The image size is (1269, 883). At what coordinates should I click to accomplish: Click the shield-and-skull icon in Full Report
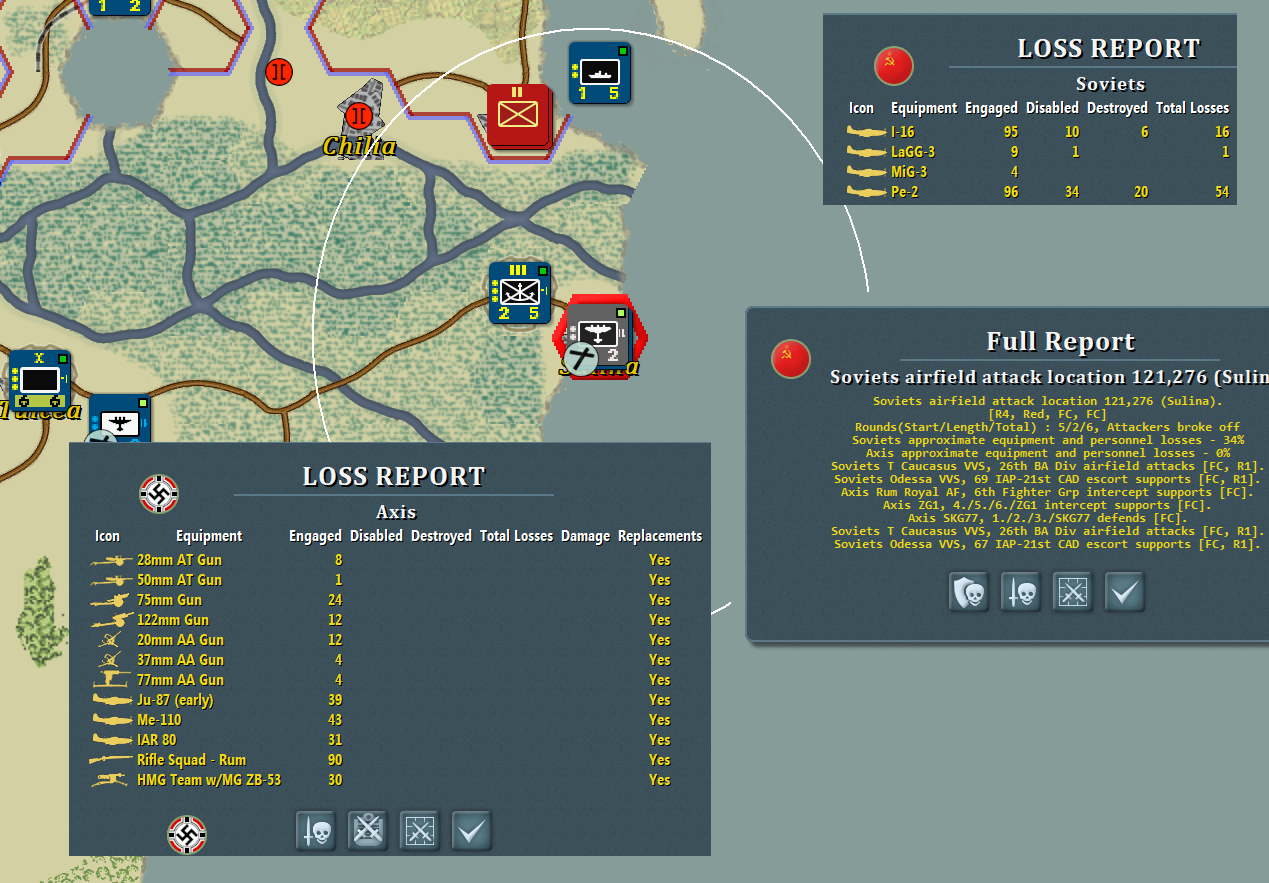point(968,592)
